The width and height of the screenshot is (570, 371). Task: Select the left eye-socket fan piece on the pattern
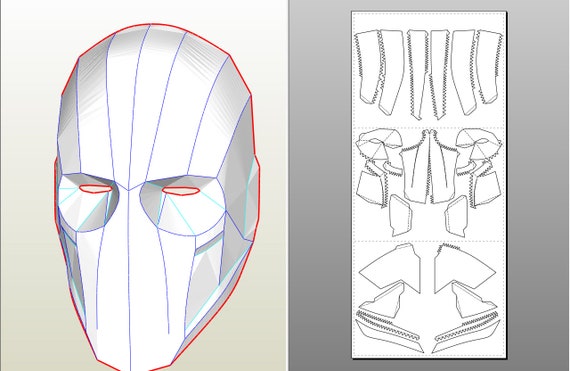click(378, 144)
